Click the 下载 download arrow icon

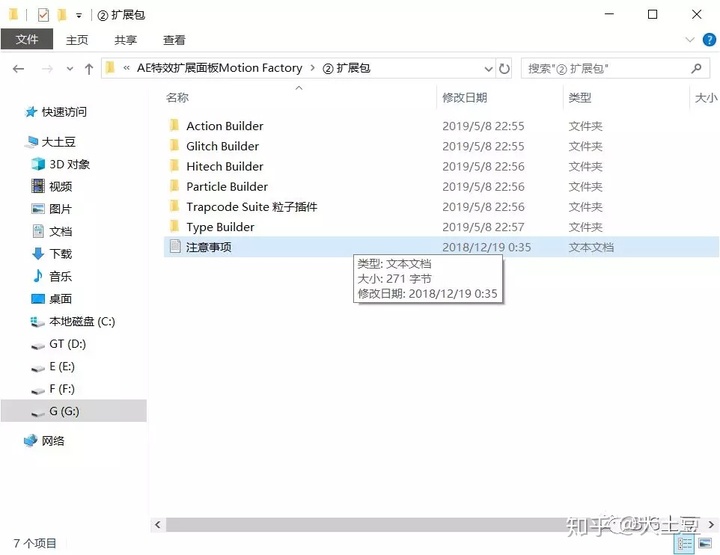coord(38,253)
